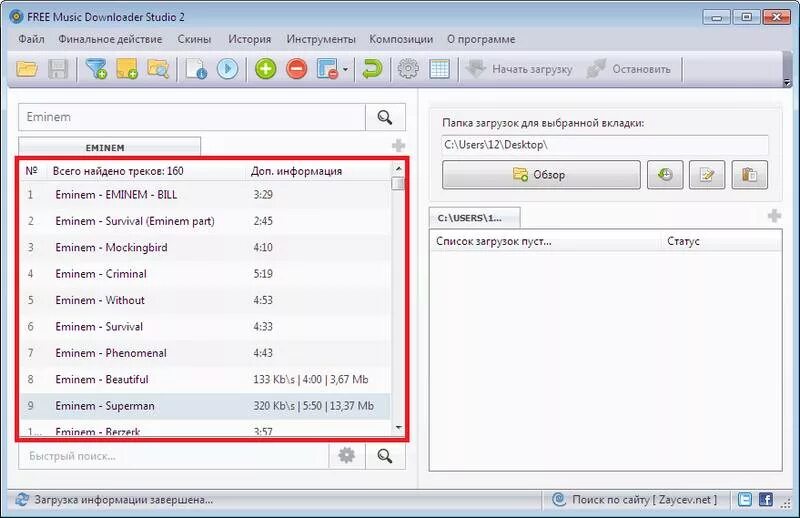
Task: Open the Финальное действие menu
Action: [x=110, y=39]
